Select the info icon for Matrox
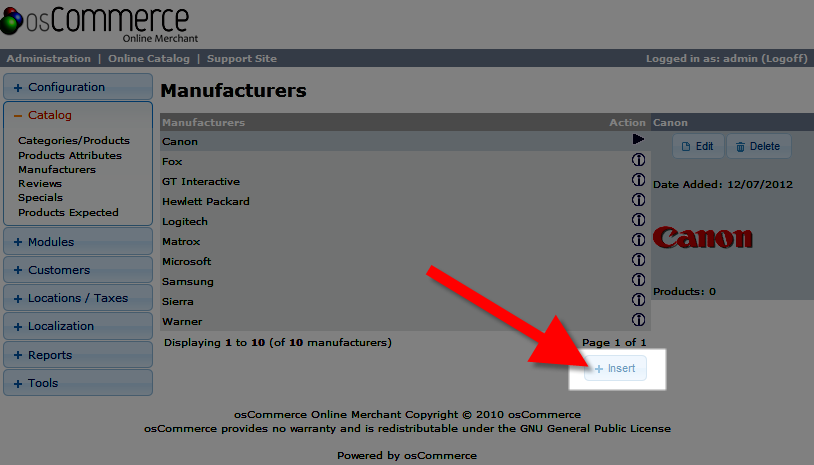Screen dimensions: 814x465 coord(638,241)
